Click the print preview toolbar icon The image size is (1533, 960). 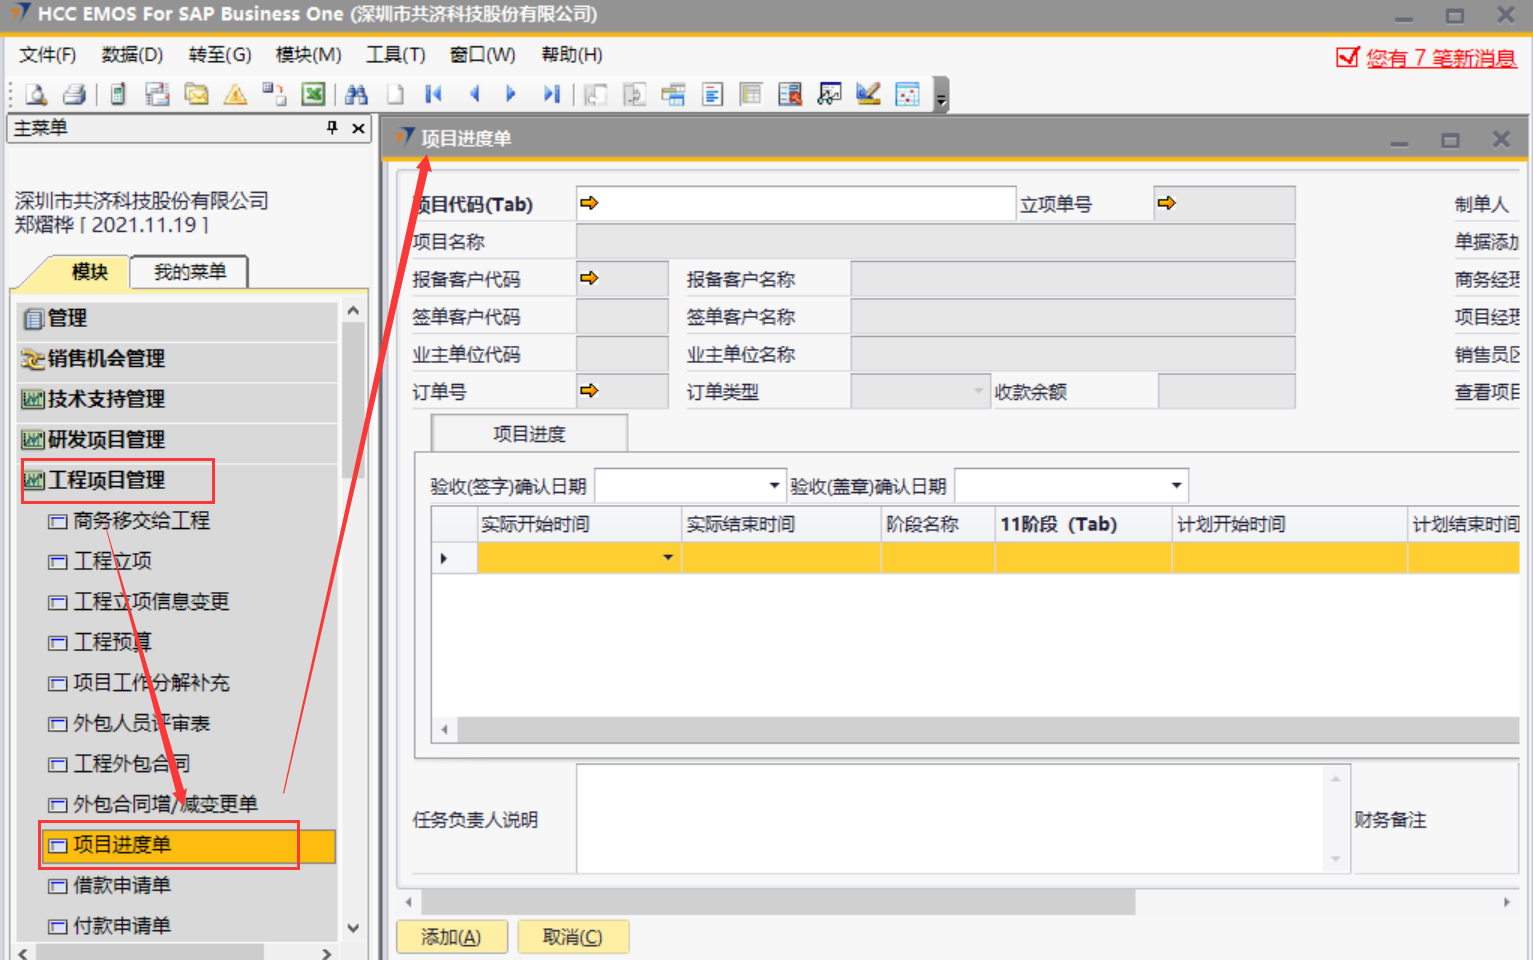click(x=36, y=94)
